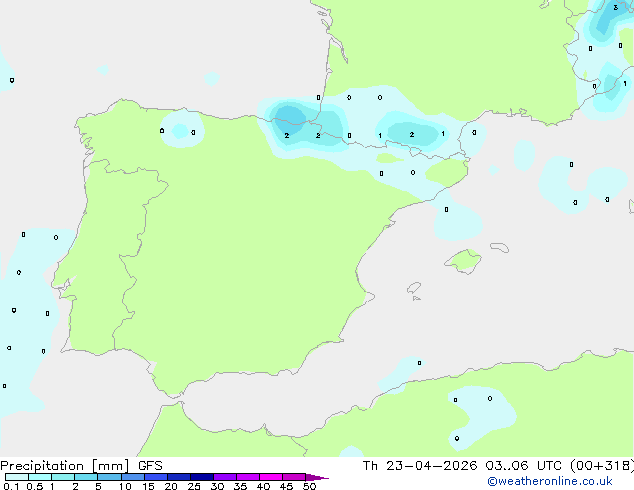Screen dimensions: 634x490
Task: Select the '25' legend scale label
Action: click(x=194, y=486)
